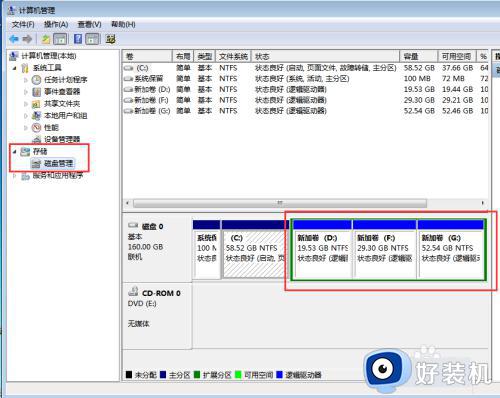
Task: Open 设备管理器 tree item
Action: [x=62, y=139]
